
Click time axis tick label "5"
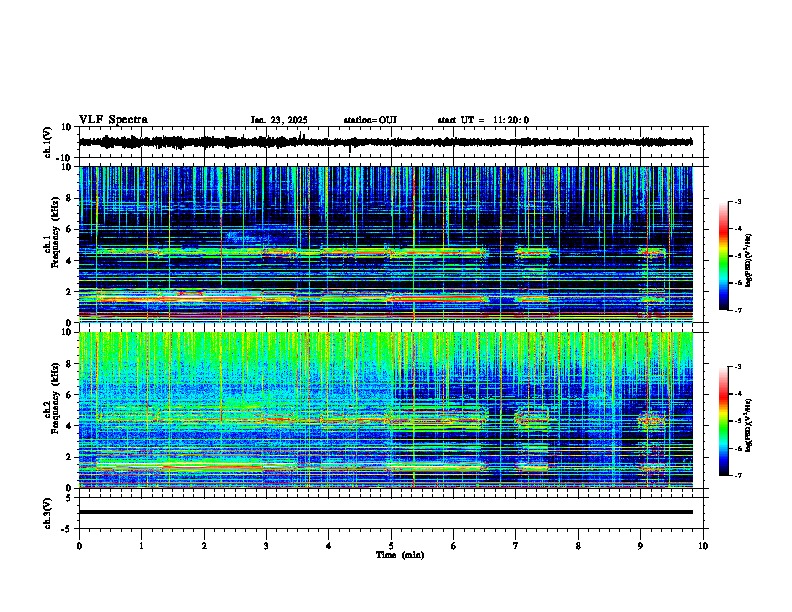[x=391, y=546]
